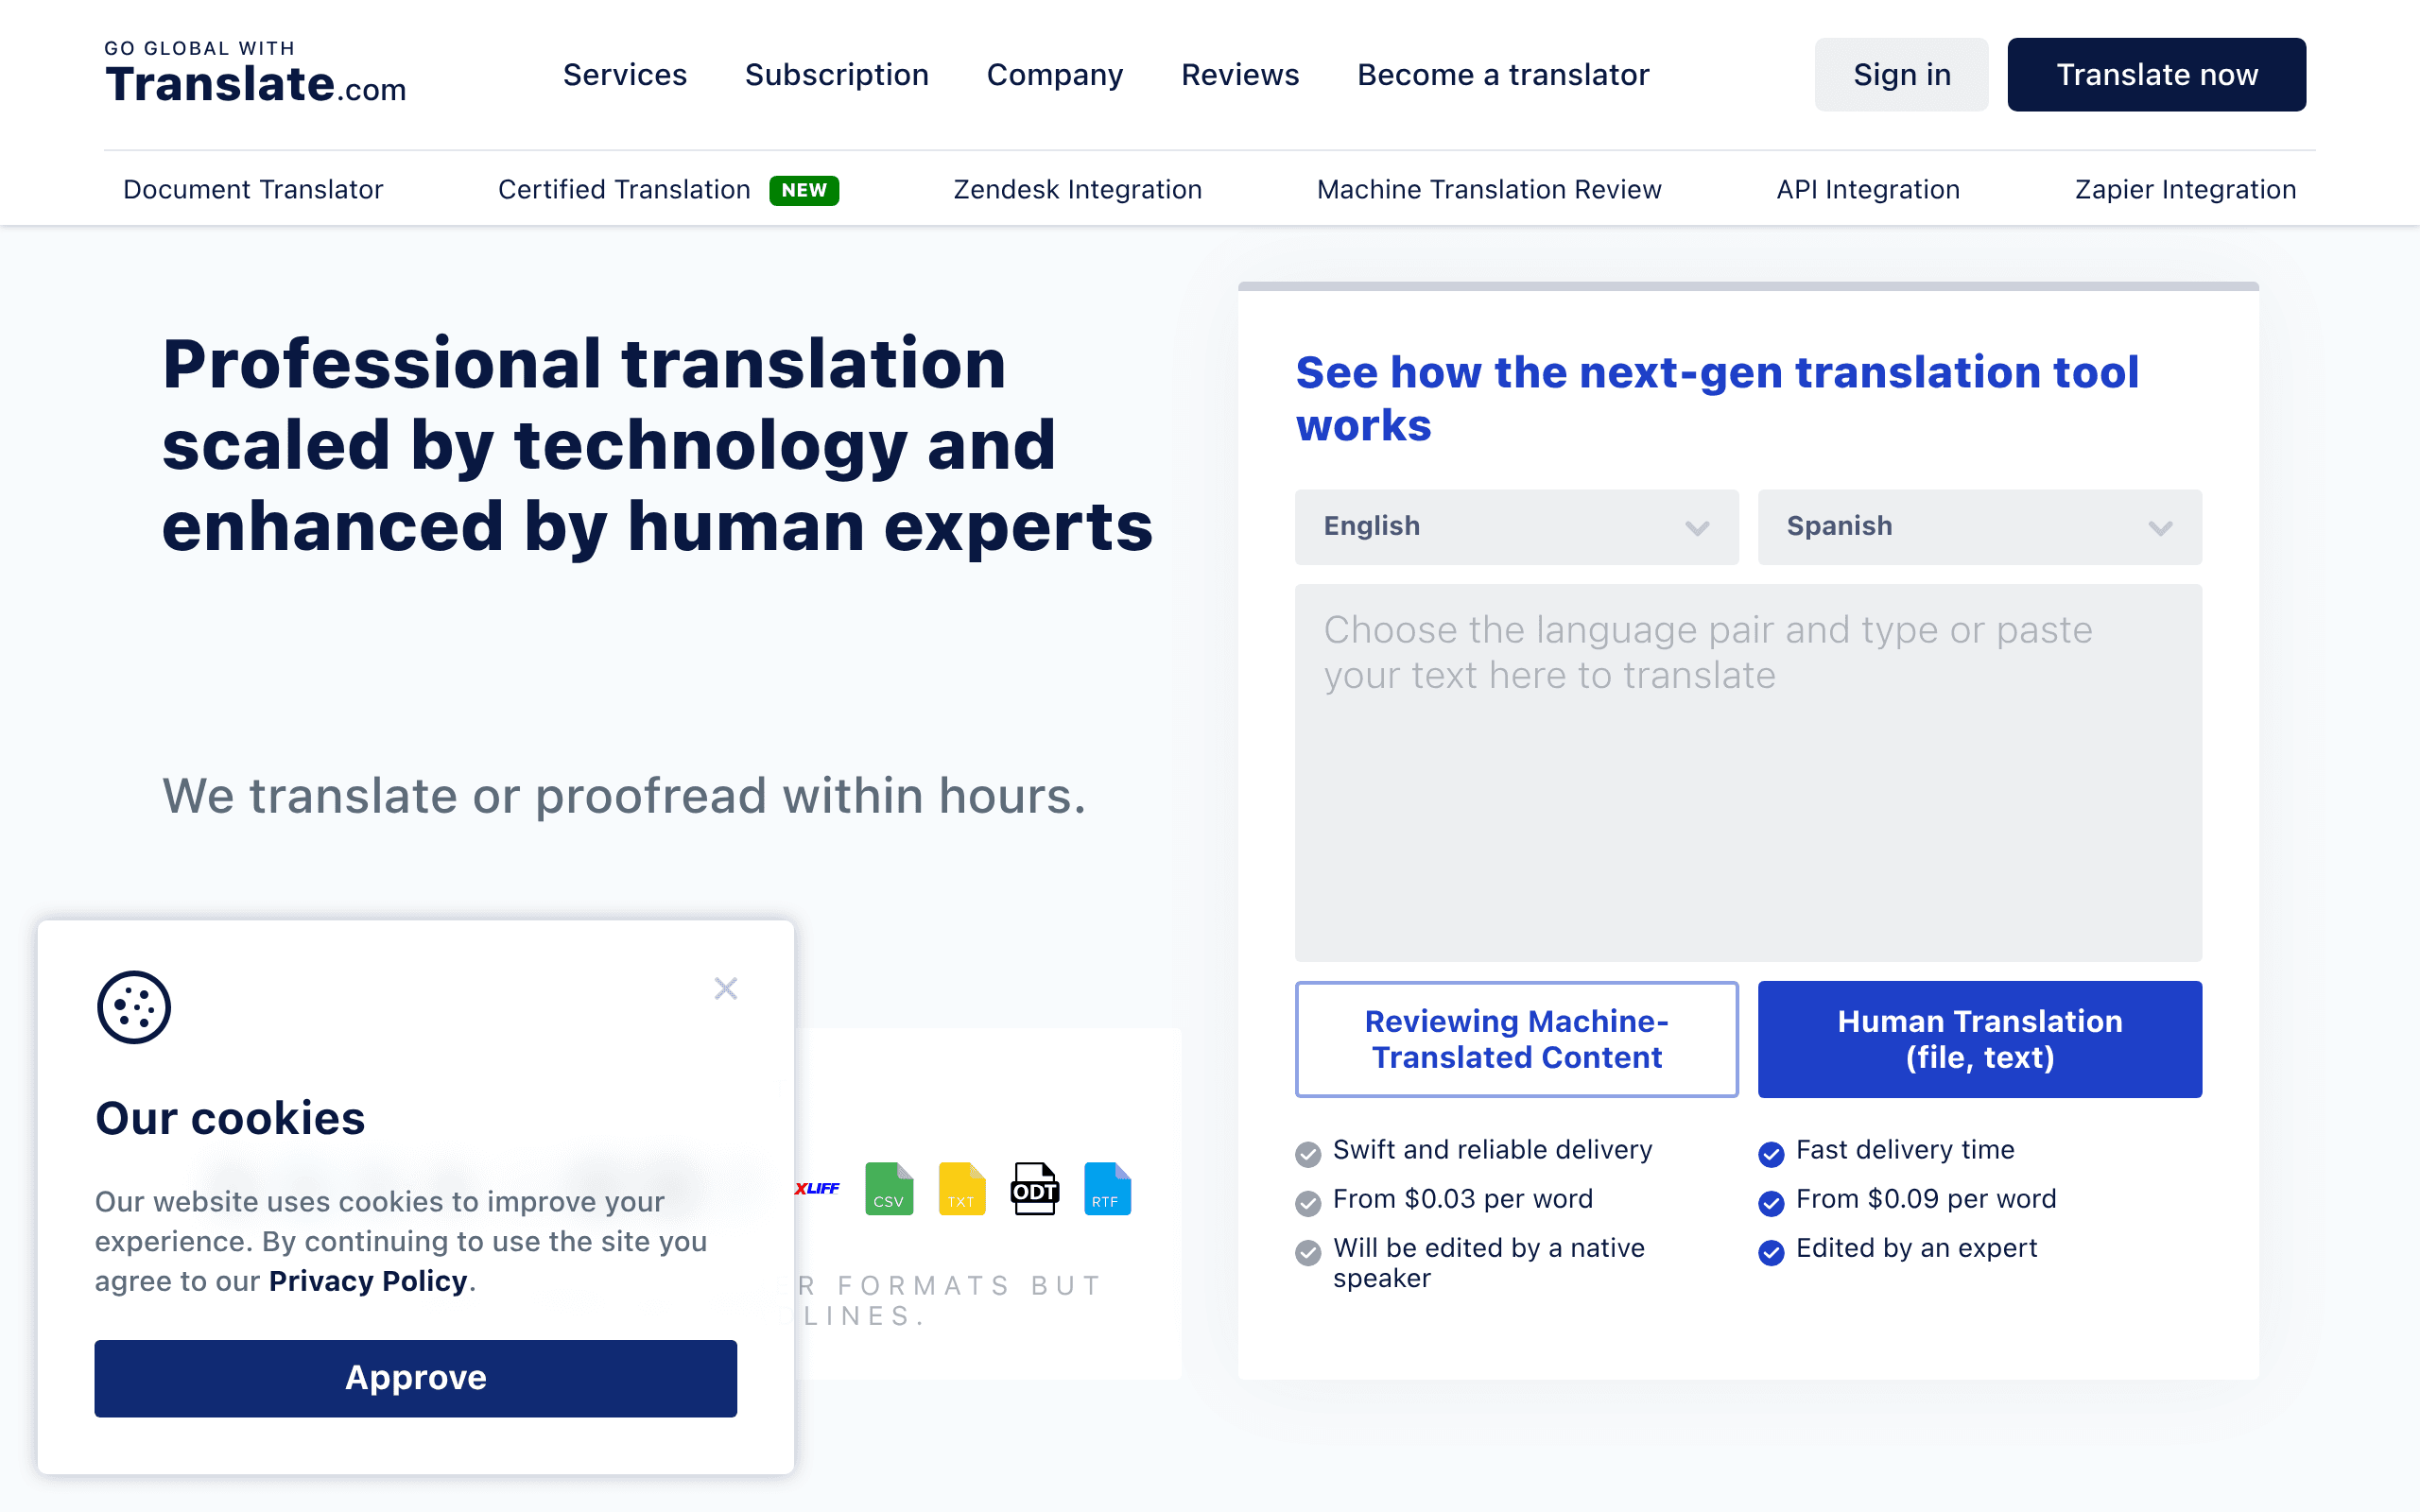Approve the cookies notice

click(415, 1378)
